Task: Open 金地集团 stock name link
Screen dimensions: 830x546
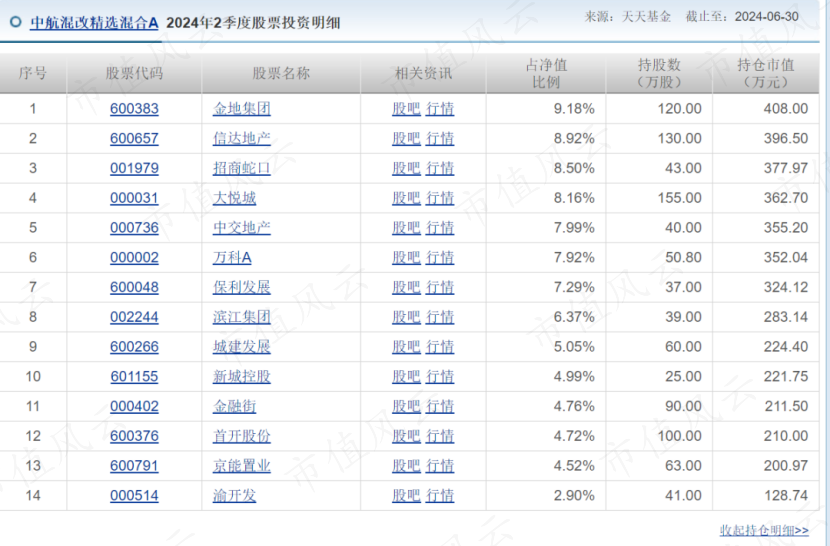Action: pyautogui.click(x=242, y=109)
